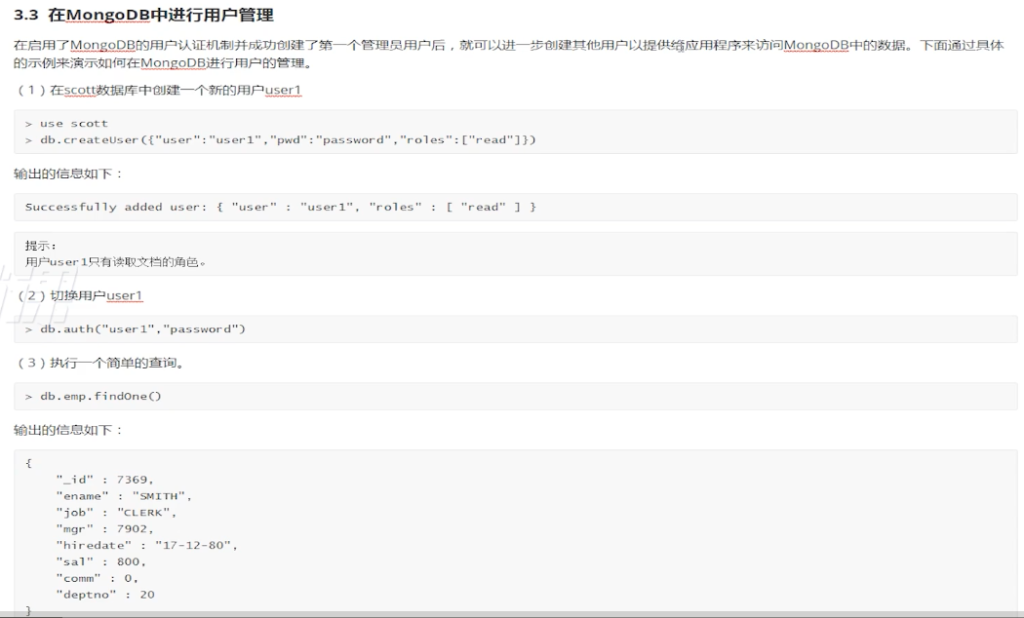Screen dimensions: 1024x618
Task: Click the note "用户user1只有读取文档的角色。"
Action: point(116,262)
